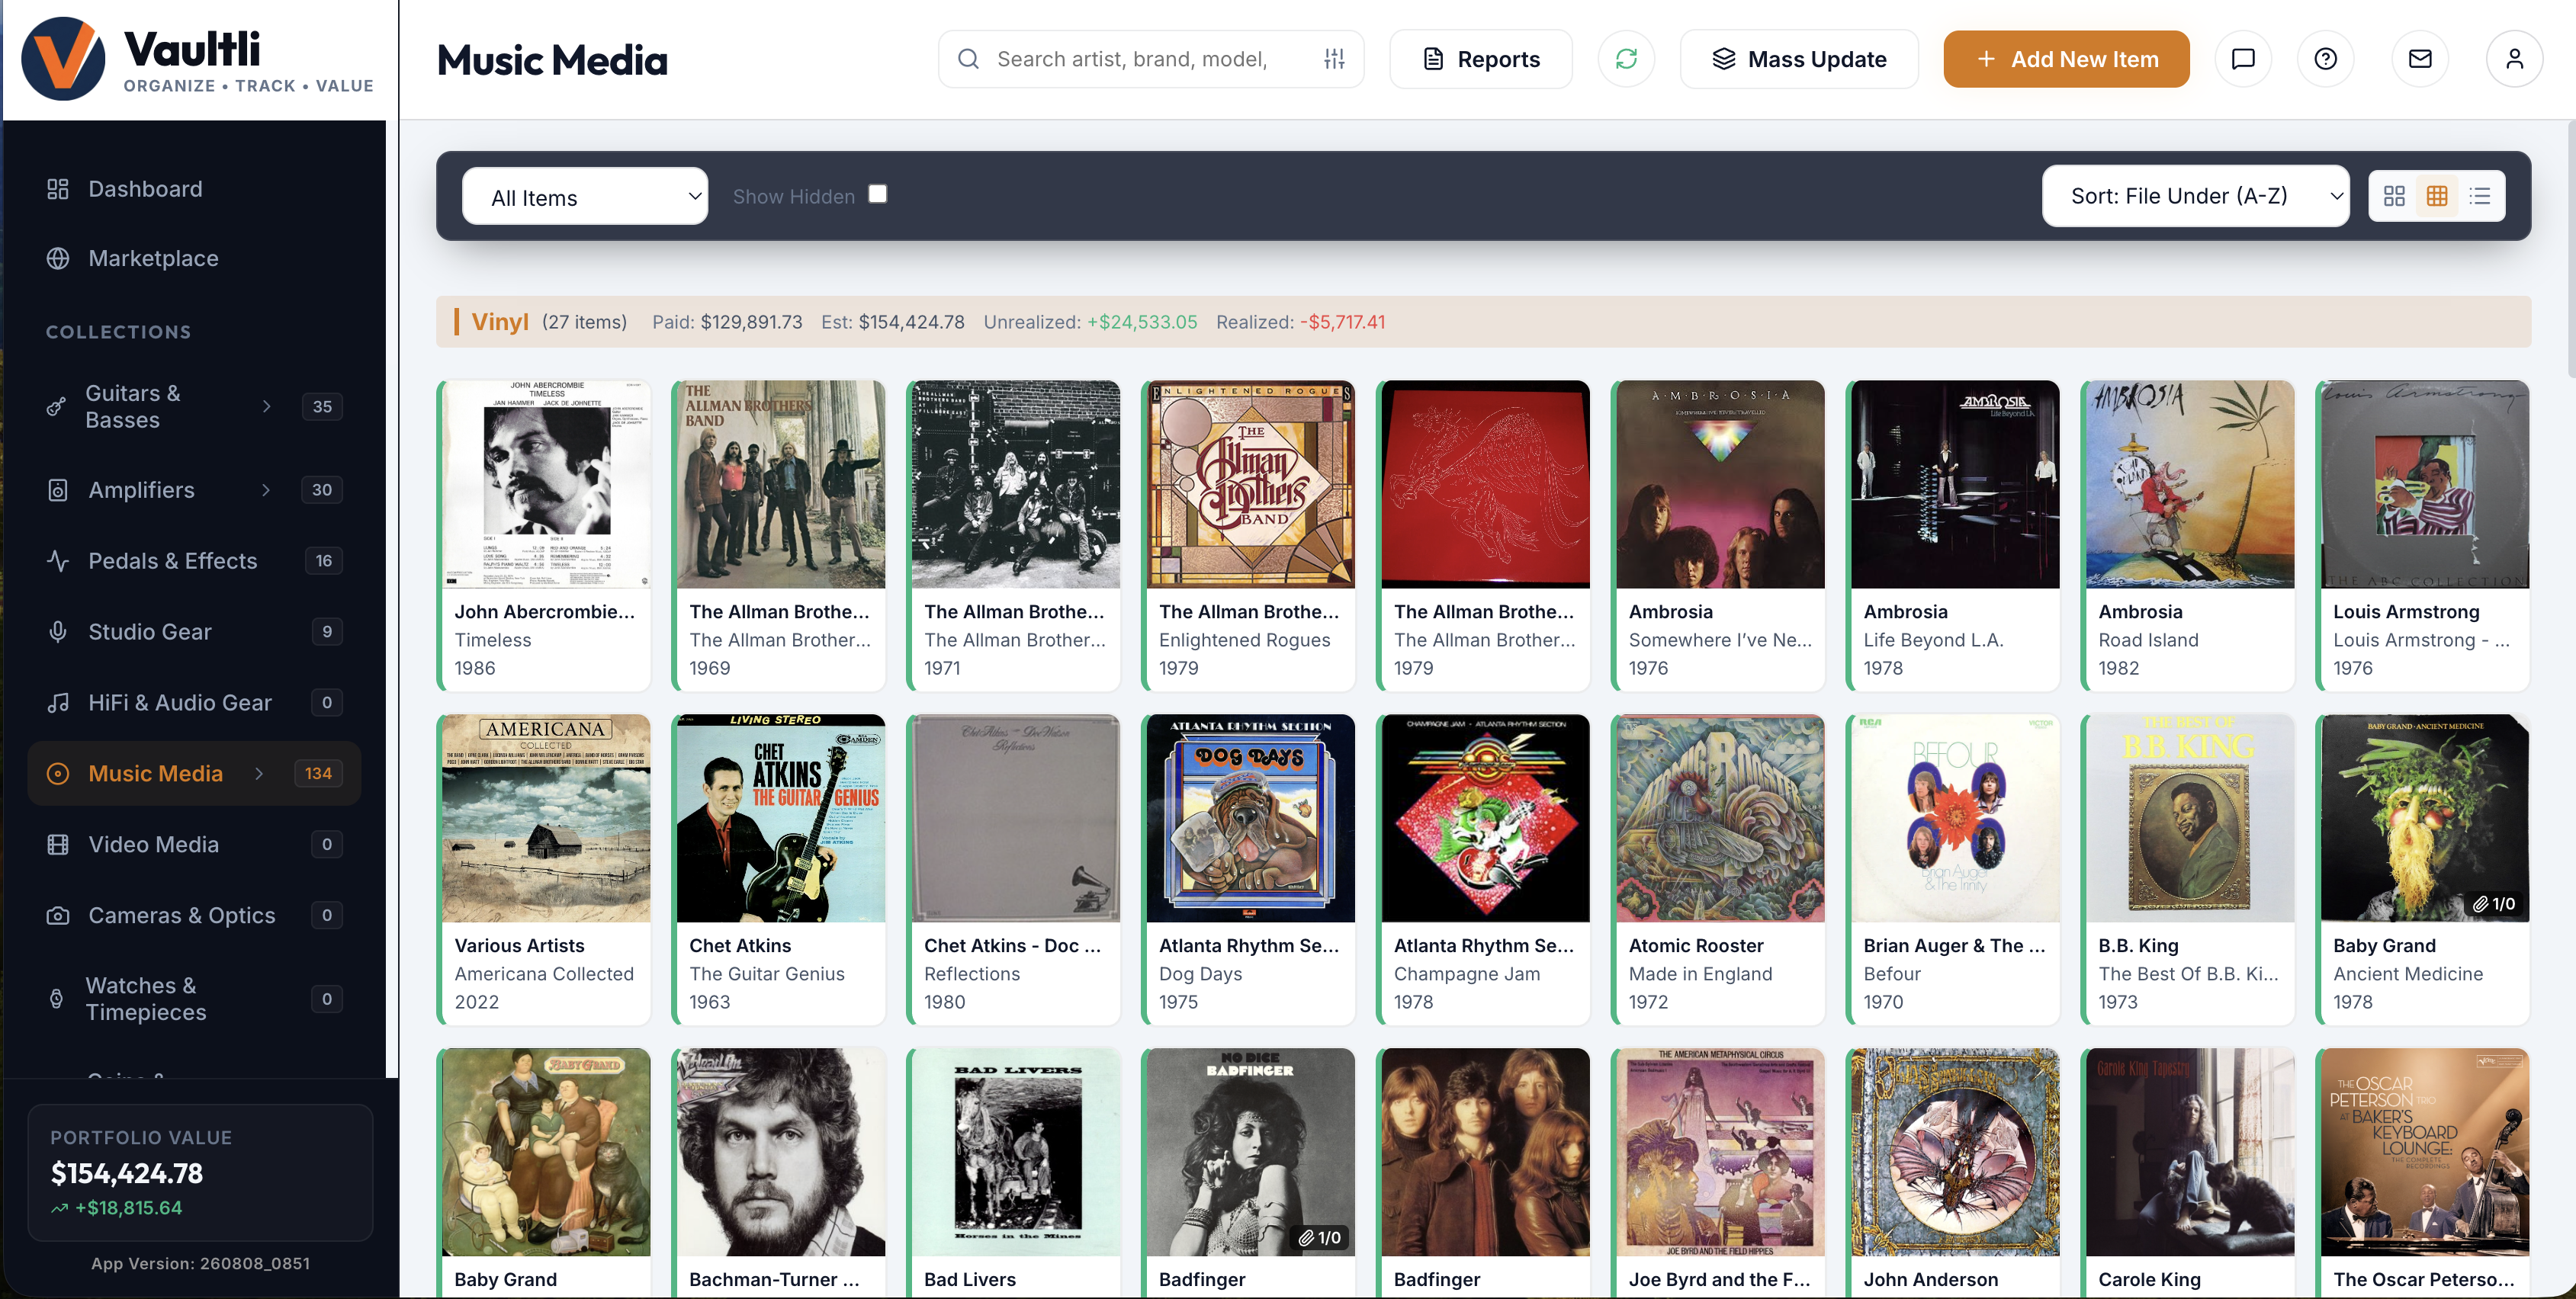The image size is (2576, 1299).
Task: Click the Dashboard grid icon
Action: [x=58, y=189]
